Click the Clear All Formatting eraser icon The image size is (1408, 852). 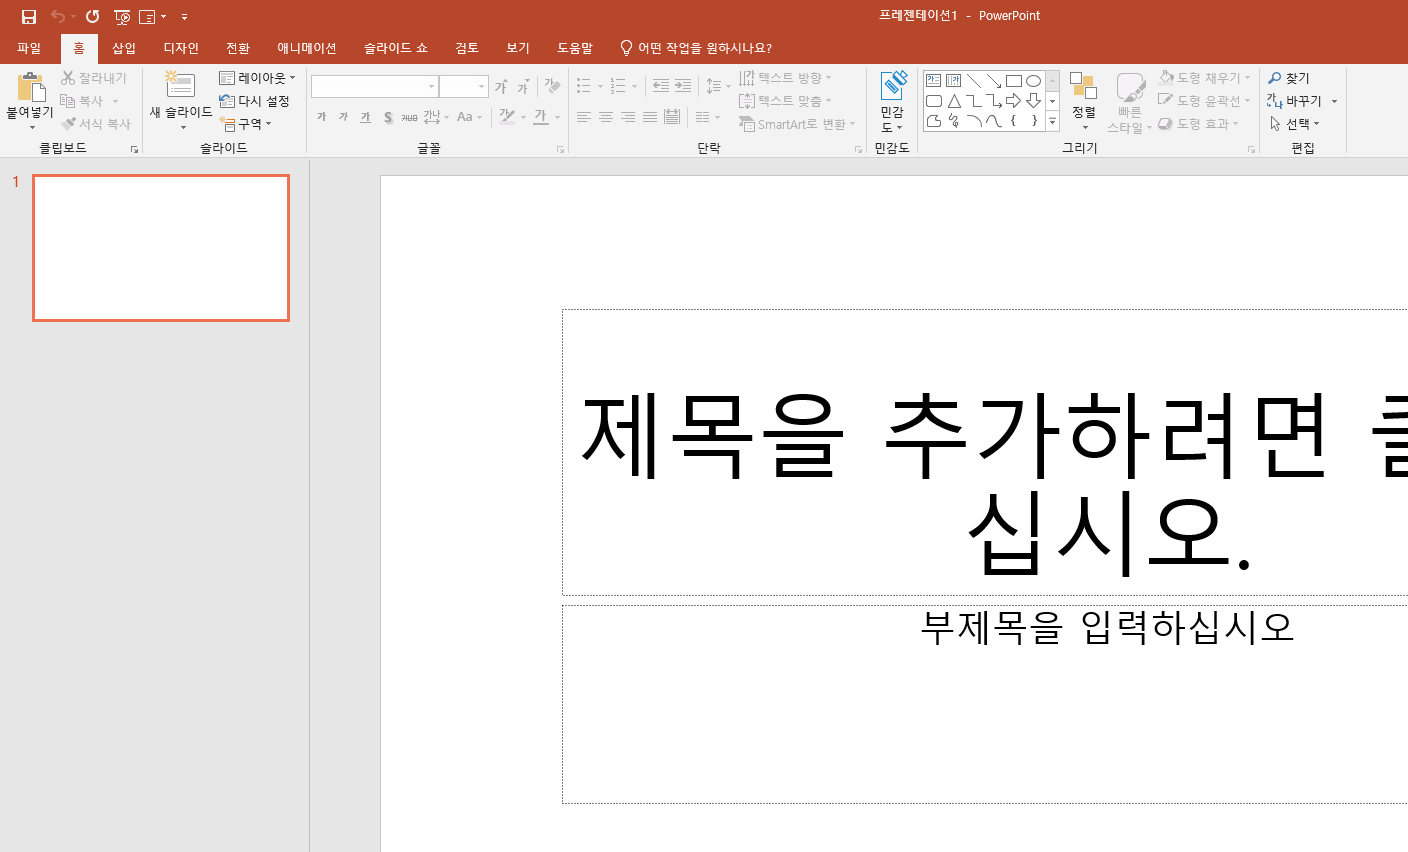pyautogui.click(x=552, y=87)
